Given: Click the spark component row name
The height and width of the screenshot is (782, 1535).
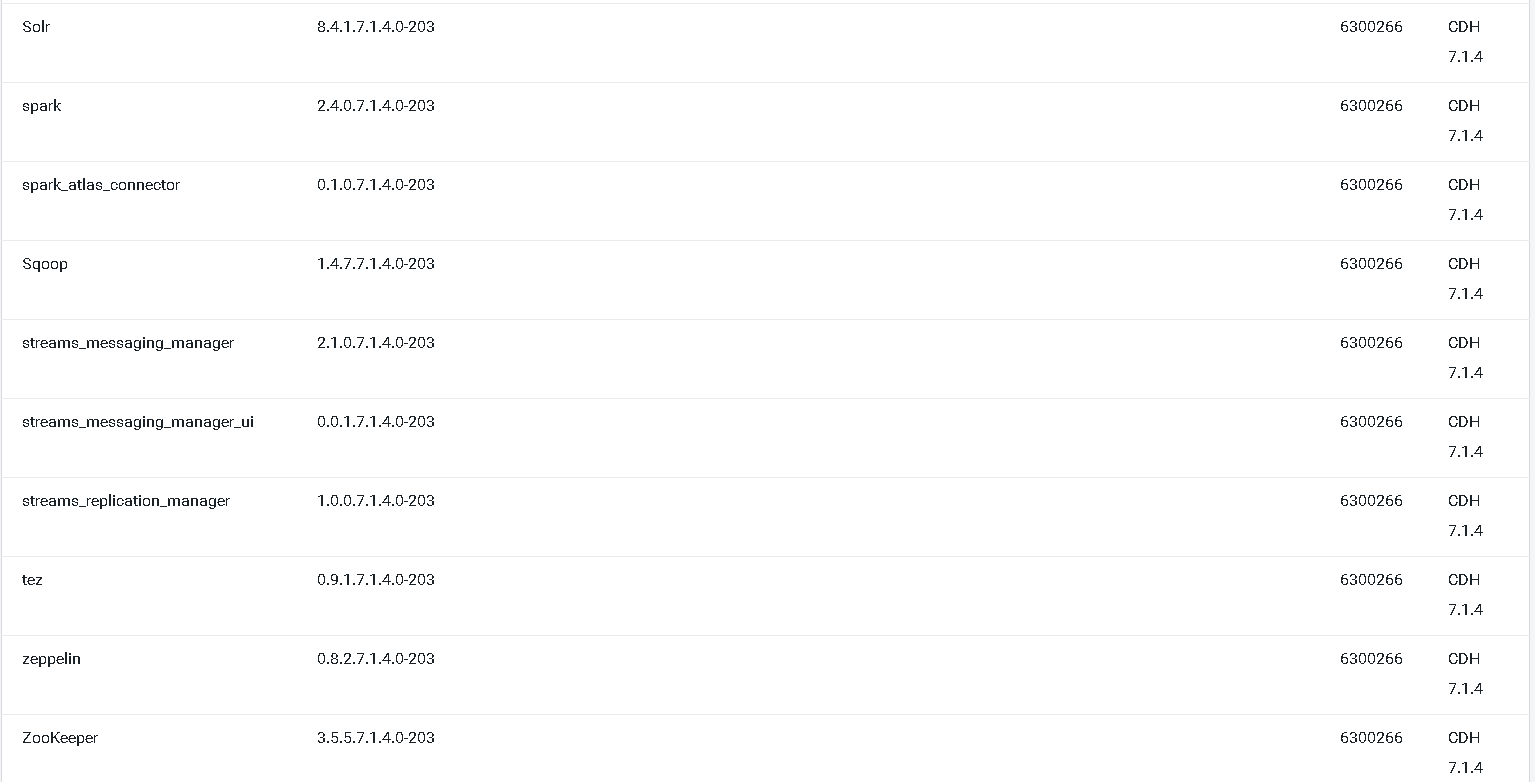Looking at the screenshot, I should (x=41, y=106).
